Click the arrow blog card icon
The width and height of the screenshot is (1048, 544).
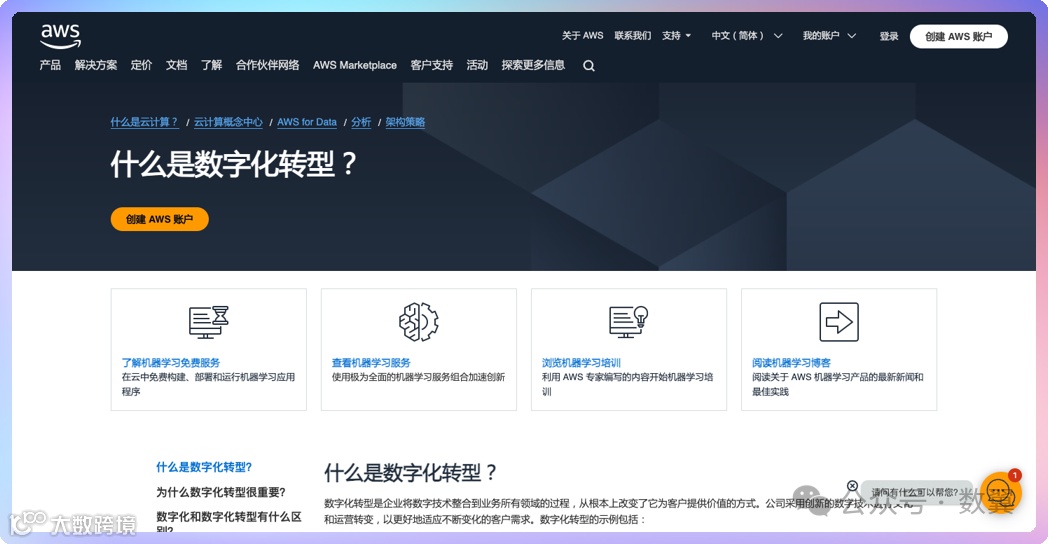point(839,321)
